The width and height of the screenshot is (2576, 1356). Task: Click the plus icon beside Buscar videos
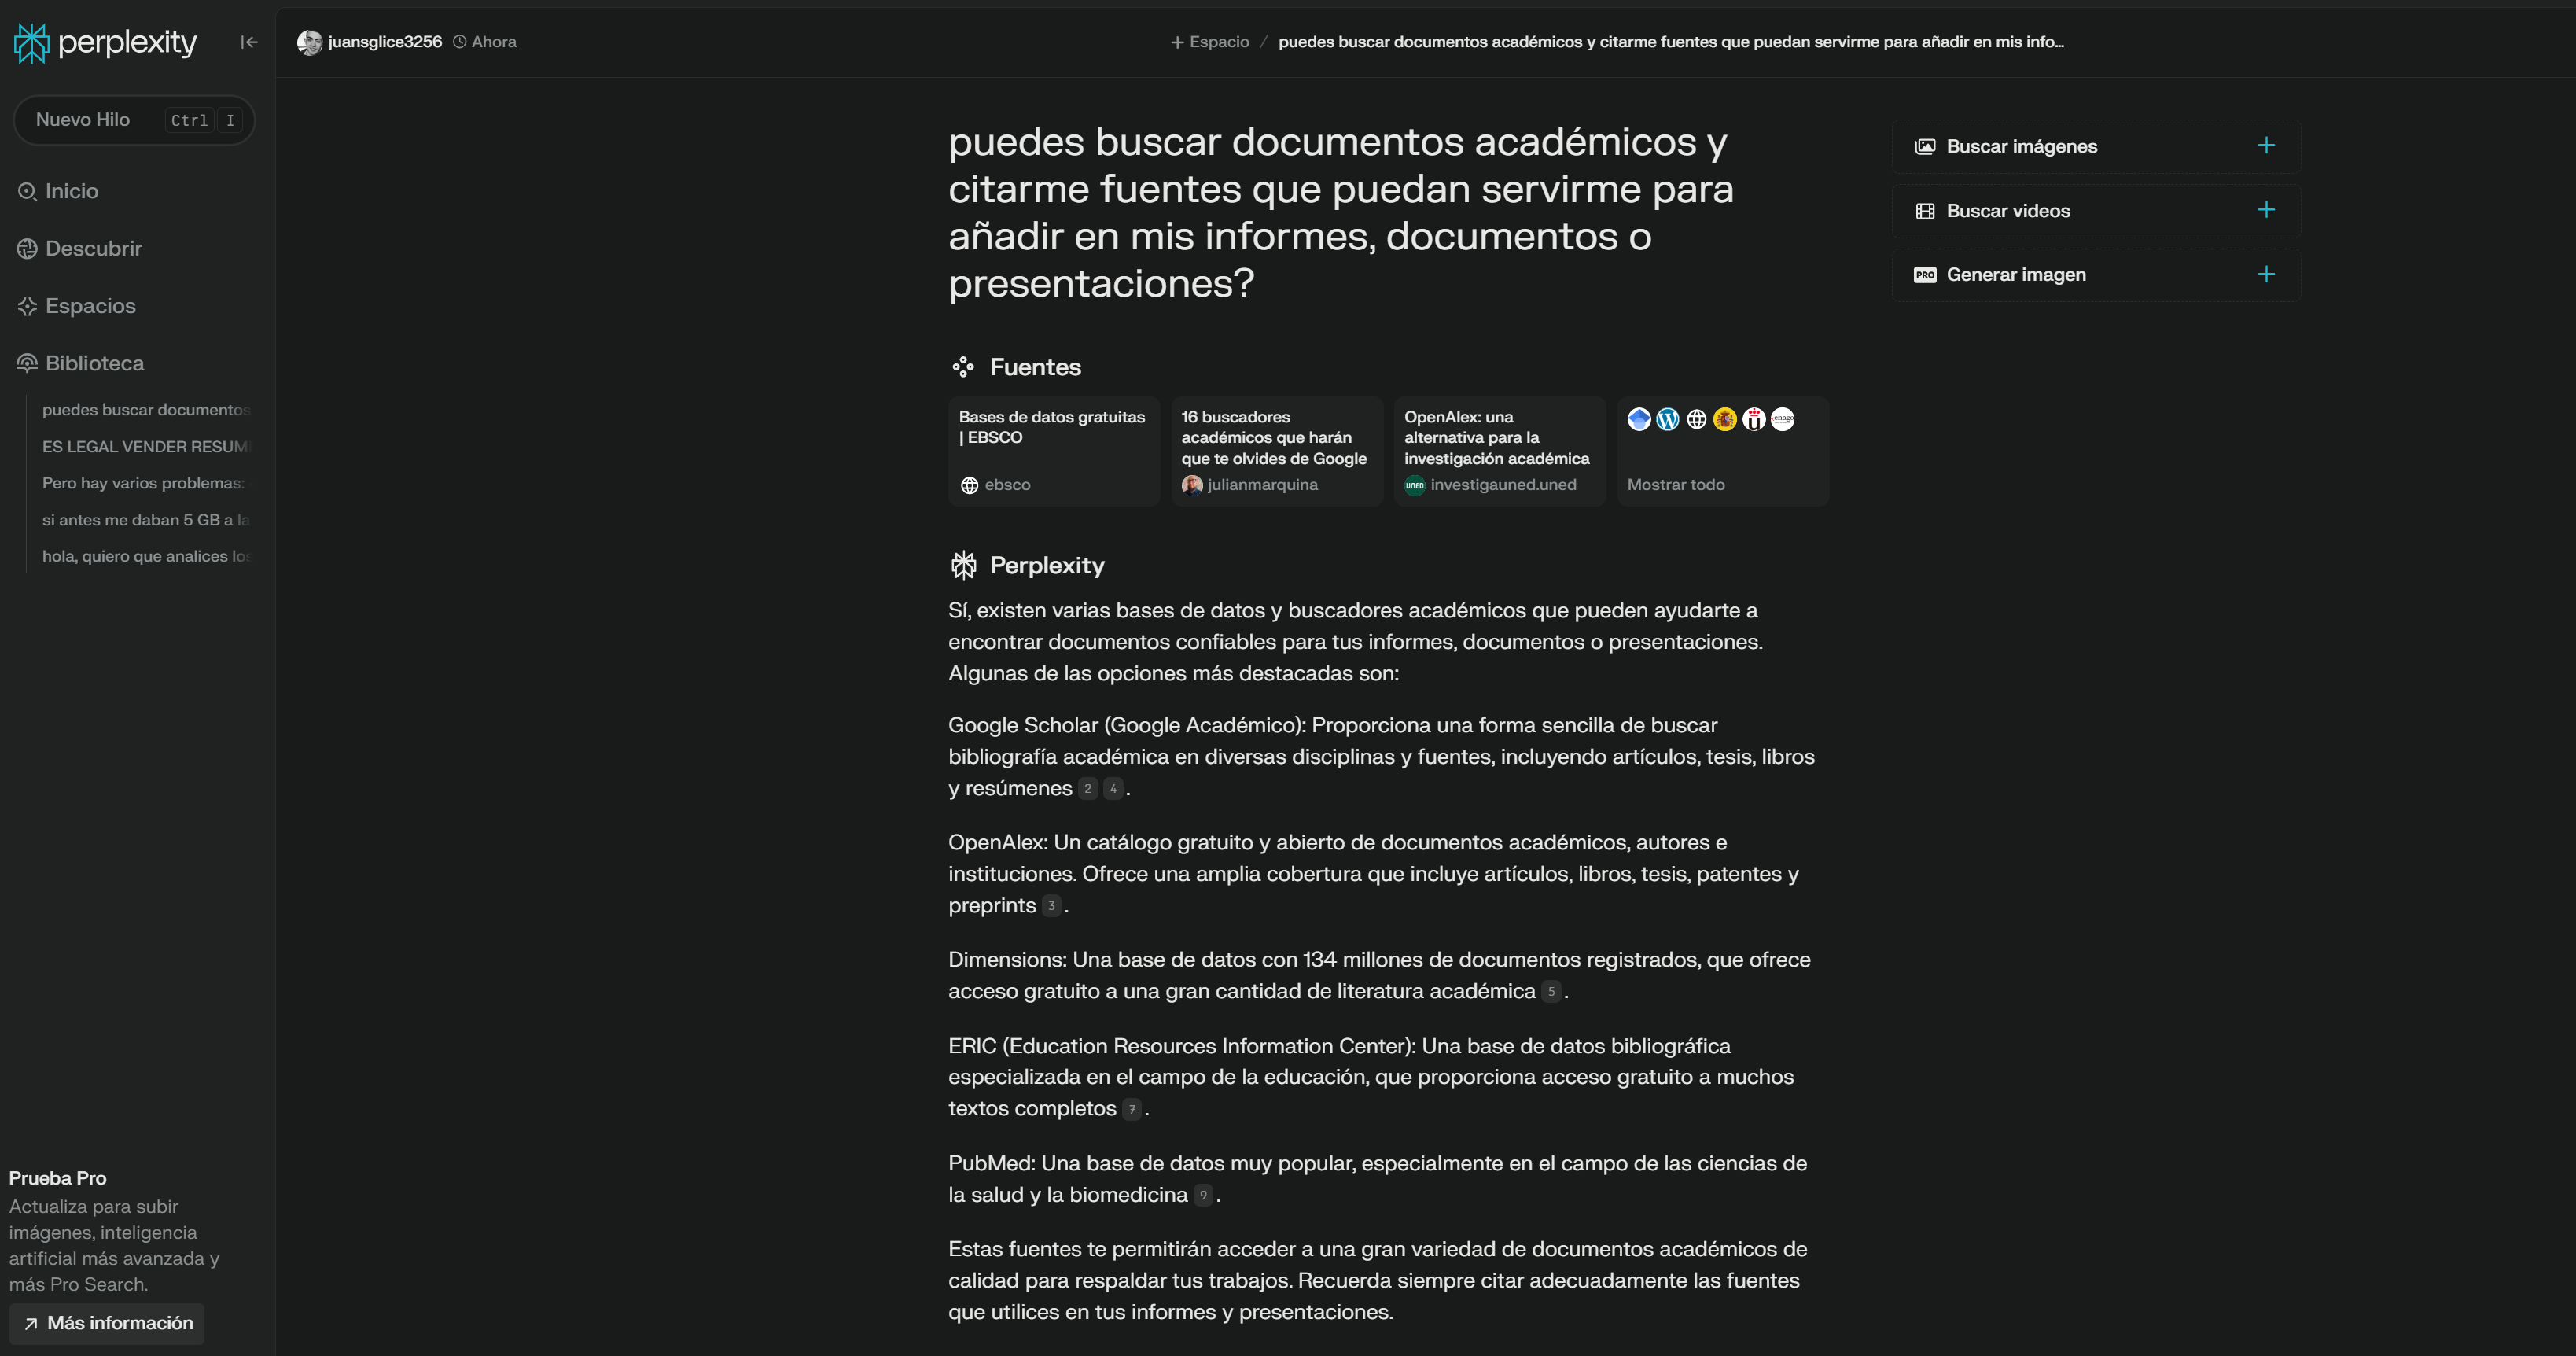(x=2266, y=210)
